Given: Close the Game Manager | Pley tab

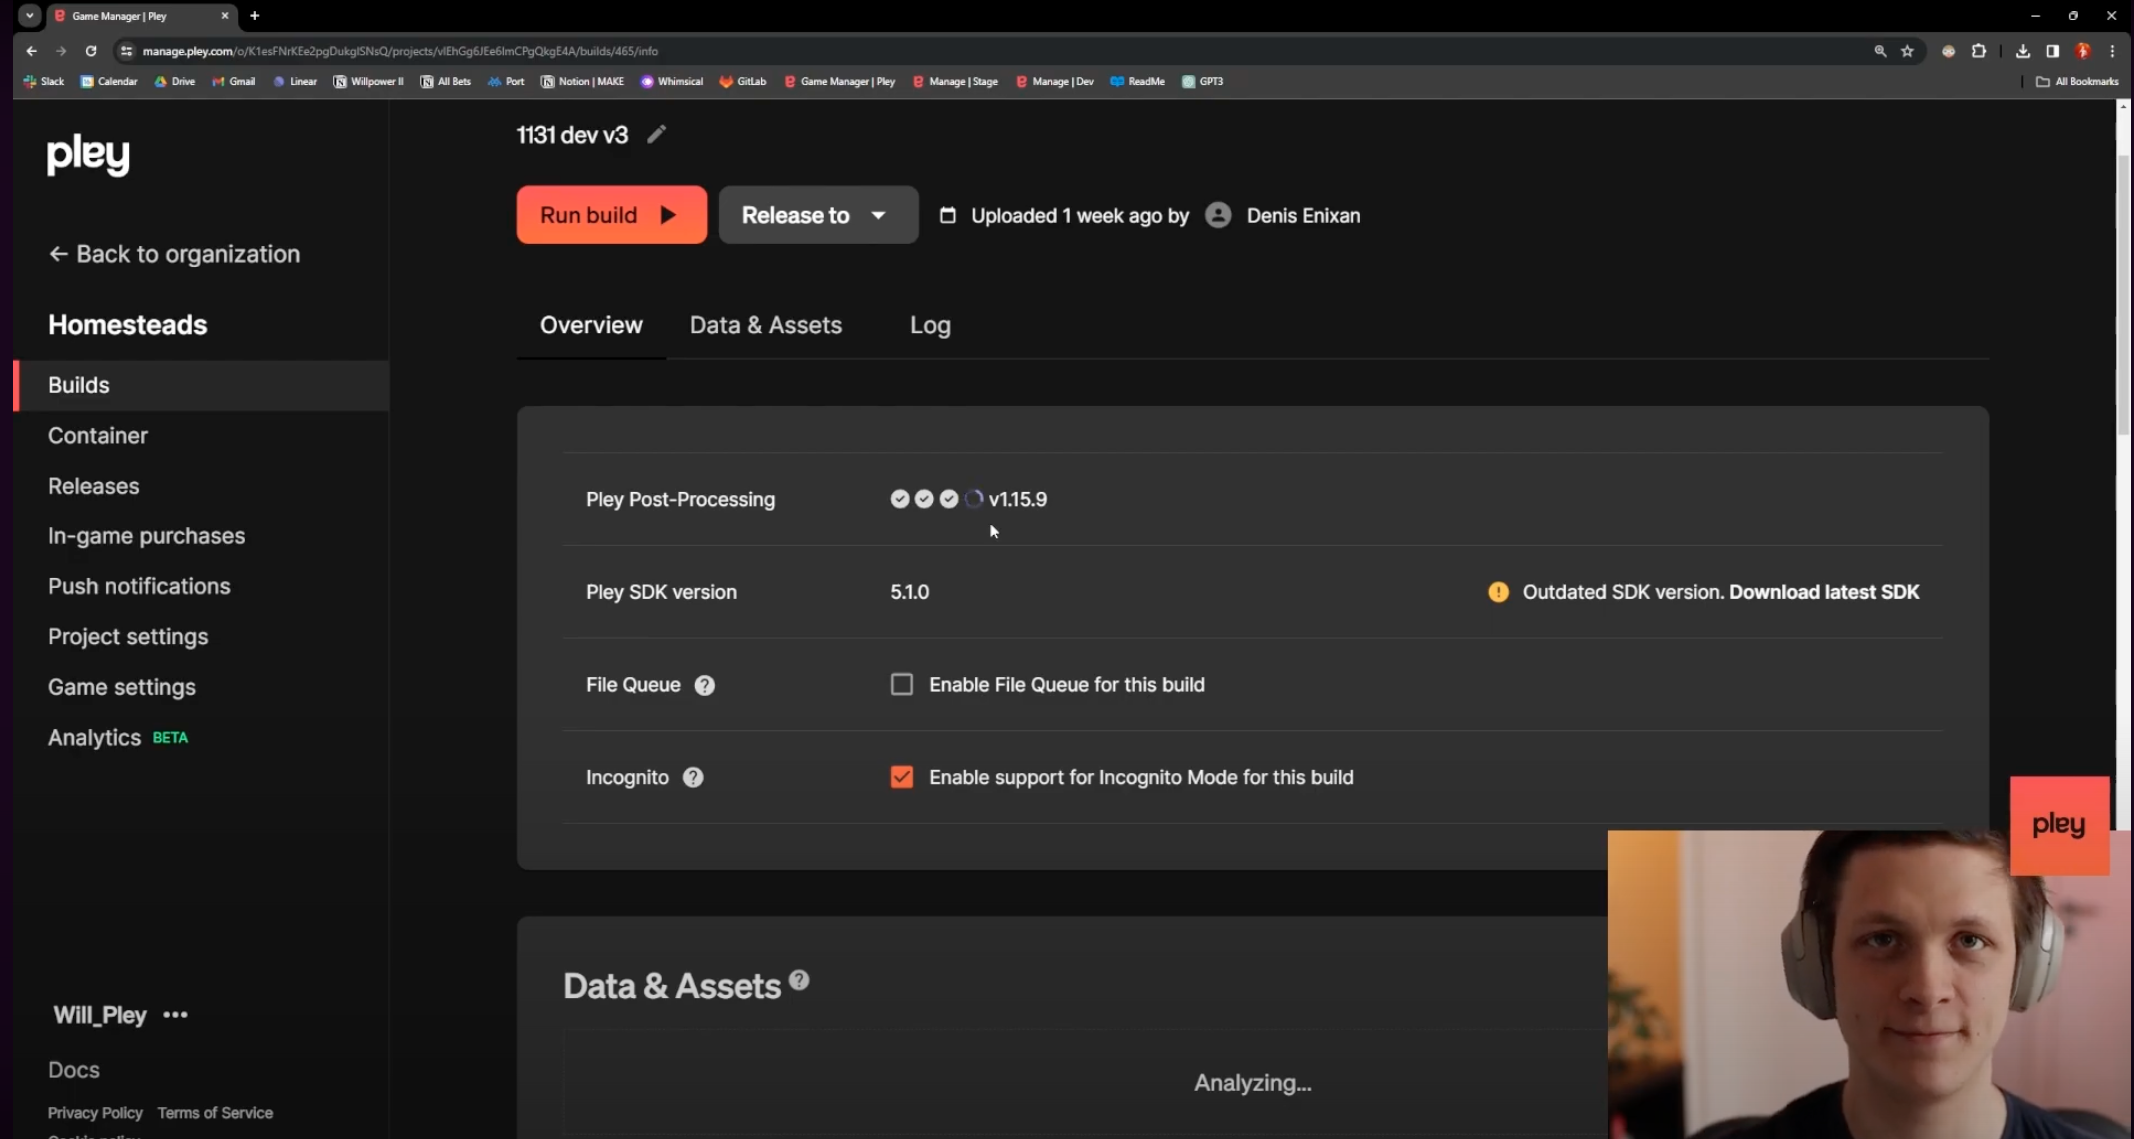Looking at the screenshot, I should coord(224,16).
